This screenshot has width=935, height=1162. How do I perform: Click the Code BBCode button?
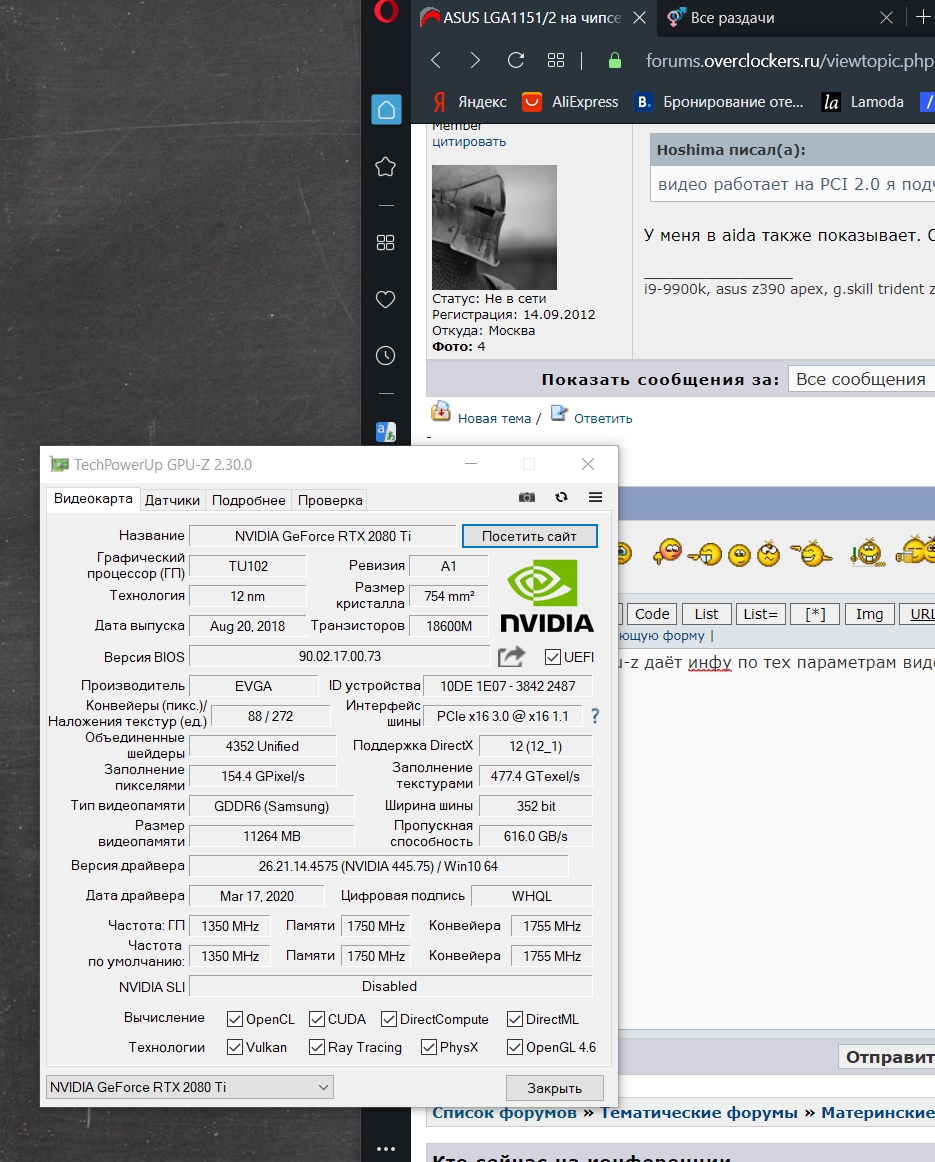[x=652, y=614]
